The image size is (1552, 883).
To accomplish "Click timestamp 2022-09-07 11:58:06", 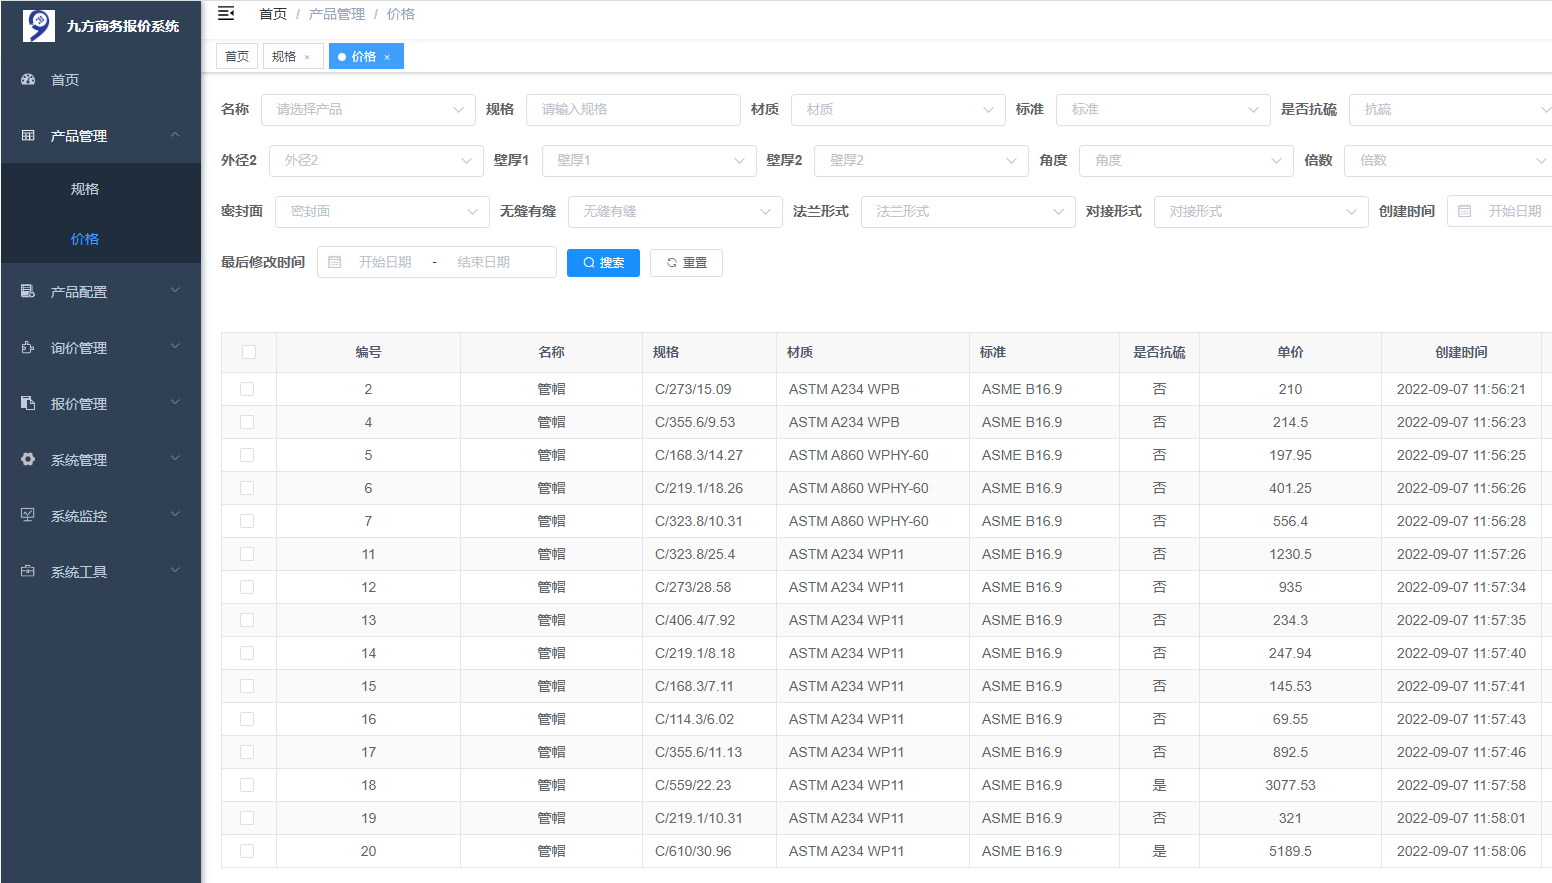I will click(x=1461, y=851).
